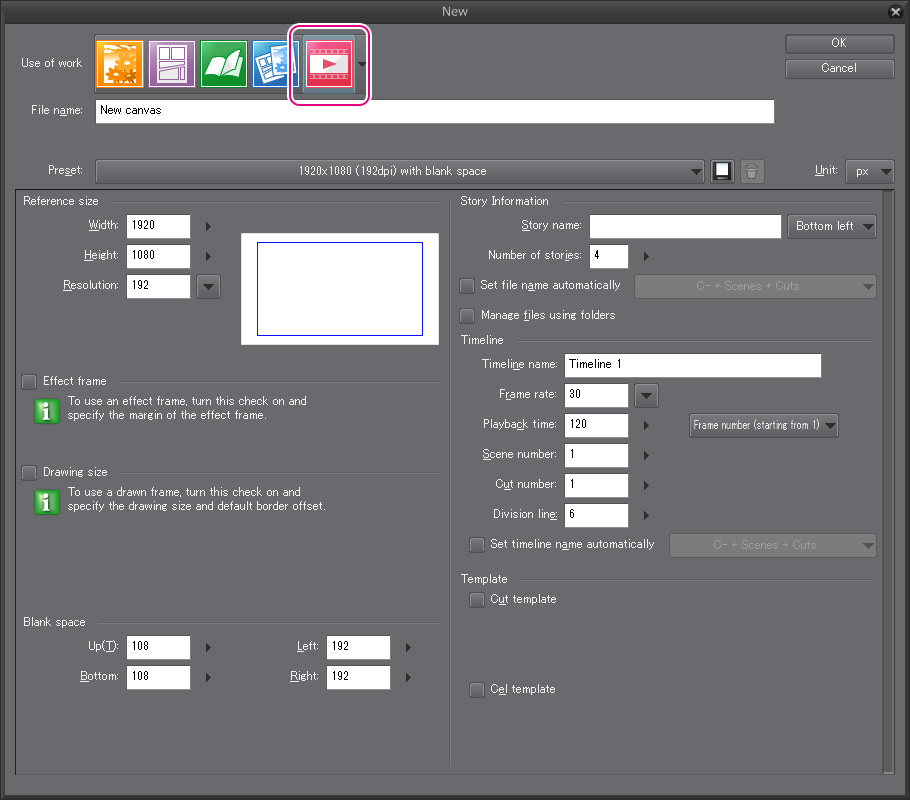Image resolution: width=910 pixels, height=800 pixels.
Task: Open Frame number starting from 1 dropdown
Action: pyautogui.click(x=764, y=425)
